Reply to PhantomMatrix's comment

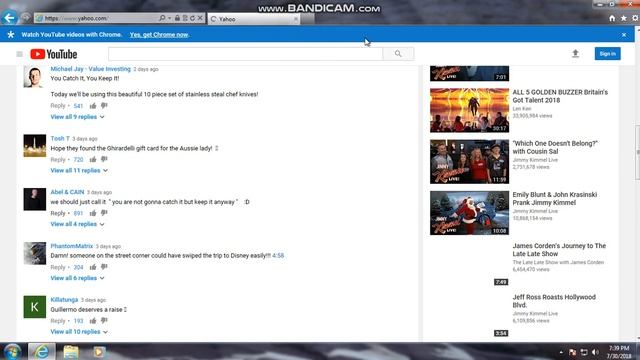(58, 267)
